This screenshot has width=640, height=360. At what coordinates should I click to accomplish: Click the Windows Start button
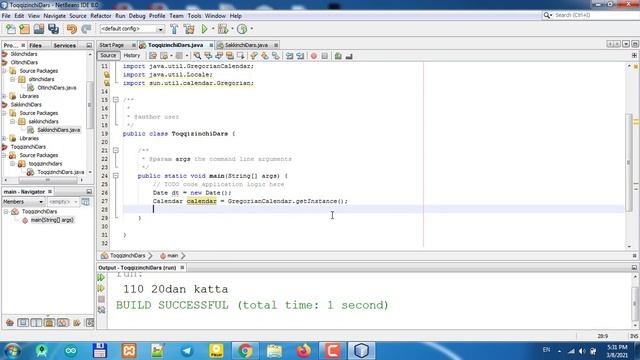point(13,351)
